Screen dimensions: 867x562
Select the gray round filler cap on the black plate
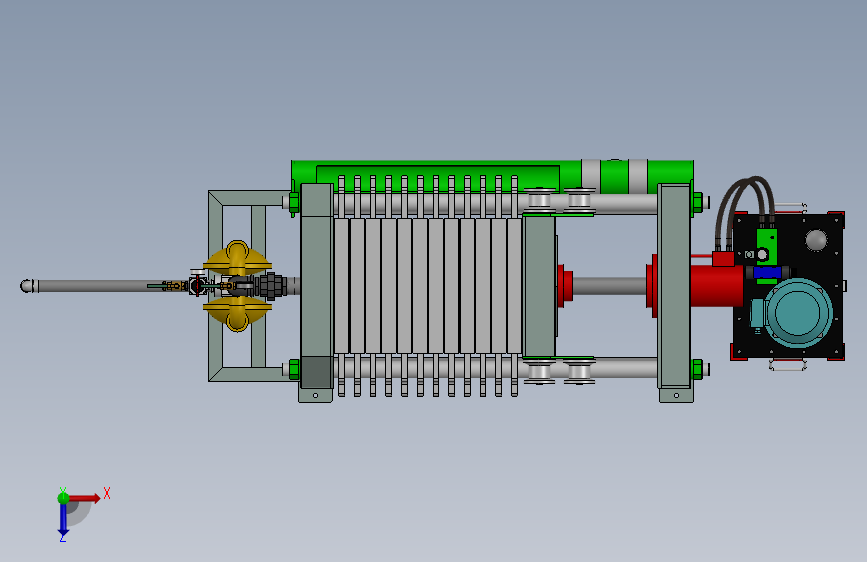(x=816, y=240)
